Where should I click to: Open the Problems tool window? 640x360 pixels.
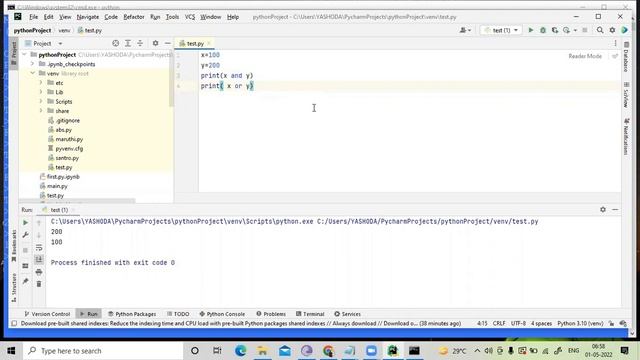pos(271,314)
